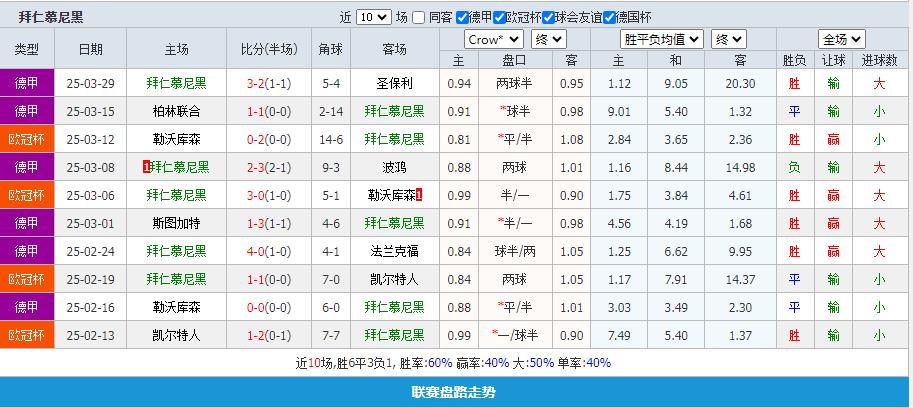Open the 终 dropdown next to 胜平负均值
Image resolution: width=913 pixels, height=408 pixels.
coord(728,40)
